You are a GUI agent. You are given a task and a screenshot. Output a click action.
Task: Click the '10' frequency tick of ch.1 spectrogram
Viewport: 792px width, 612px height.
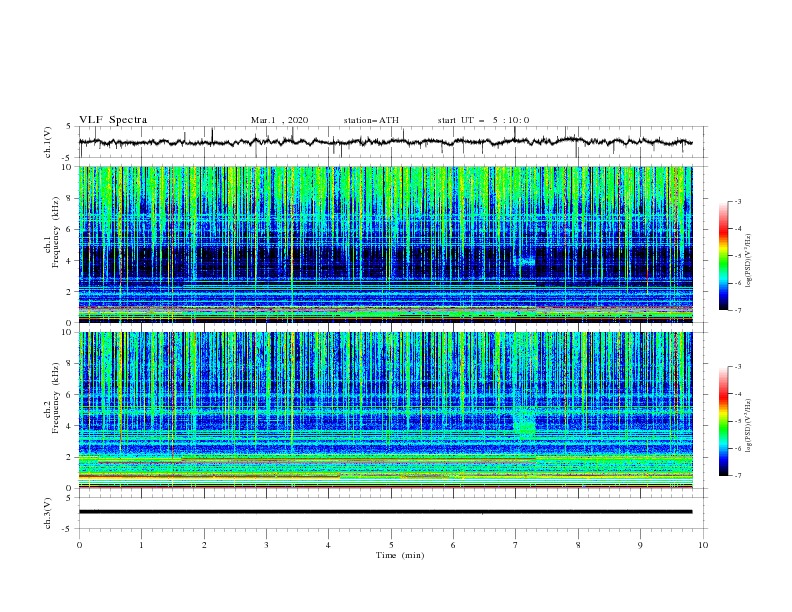click(x=68, y=167)
